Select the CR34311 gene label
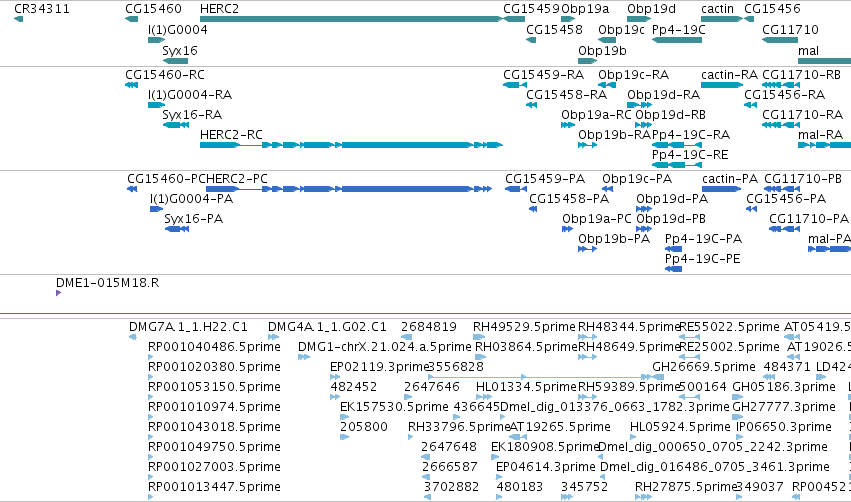 42,9
